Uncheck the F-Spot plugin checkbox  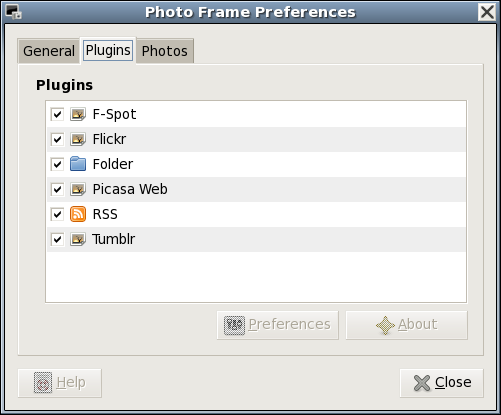click(x=57, y=114)
